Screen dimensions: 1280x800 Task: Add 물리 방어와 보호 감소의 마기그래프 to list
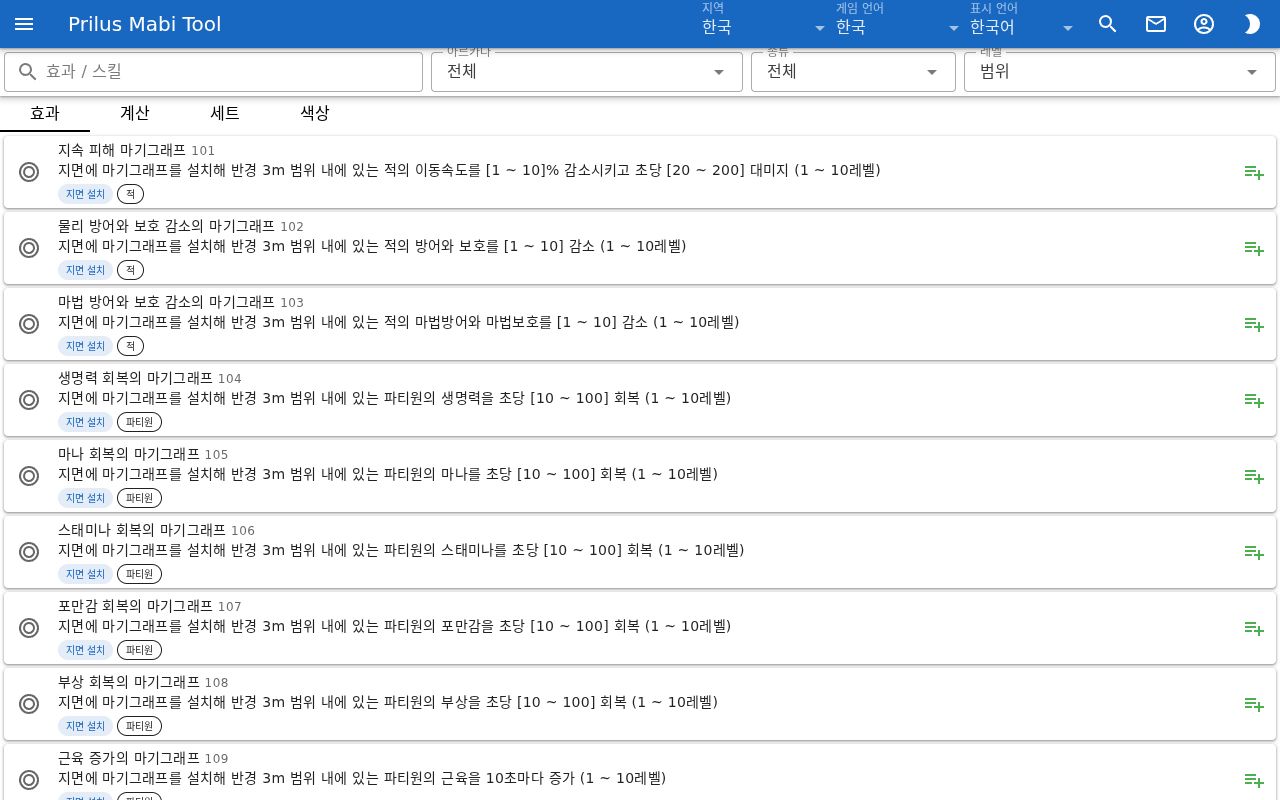[x=1254, y=248]
